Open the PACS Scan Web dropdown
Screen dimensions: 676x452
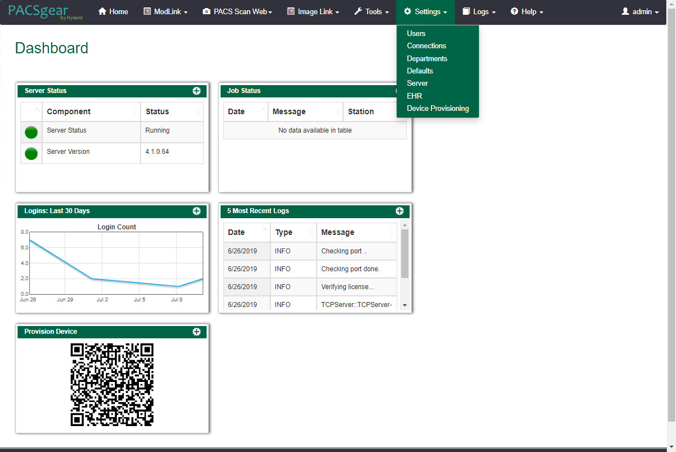pyautogui.click(x=237, y=12)
